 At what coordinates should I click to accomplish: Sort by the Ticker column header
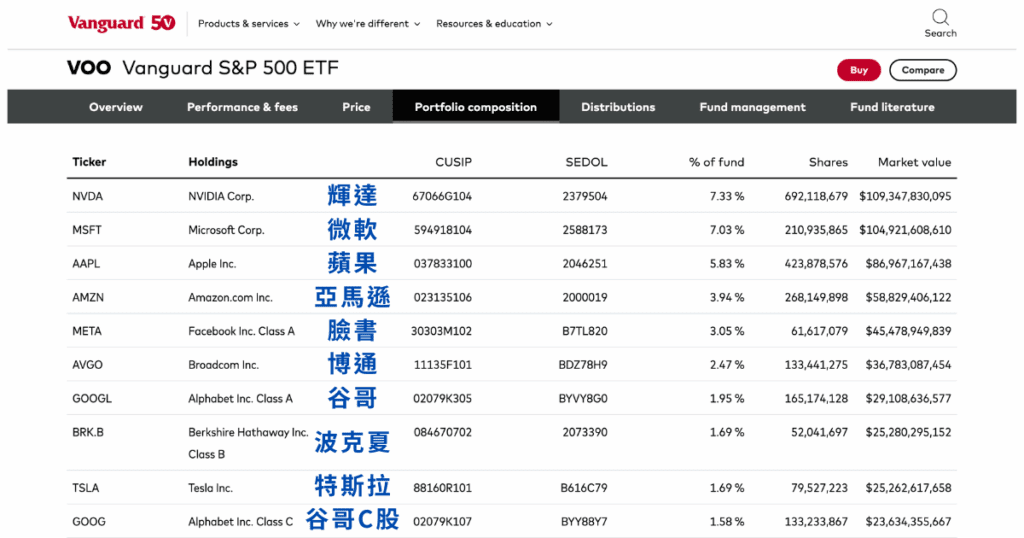89,162
